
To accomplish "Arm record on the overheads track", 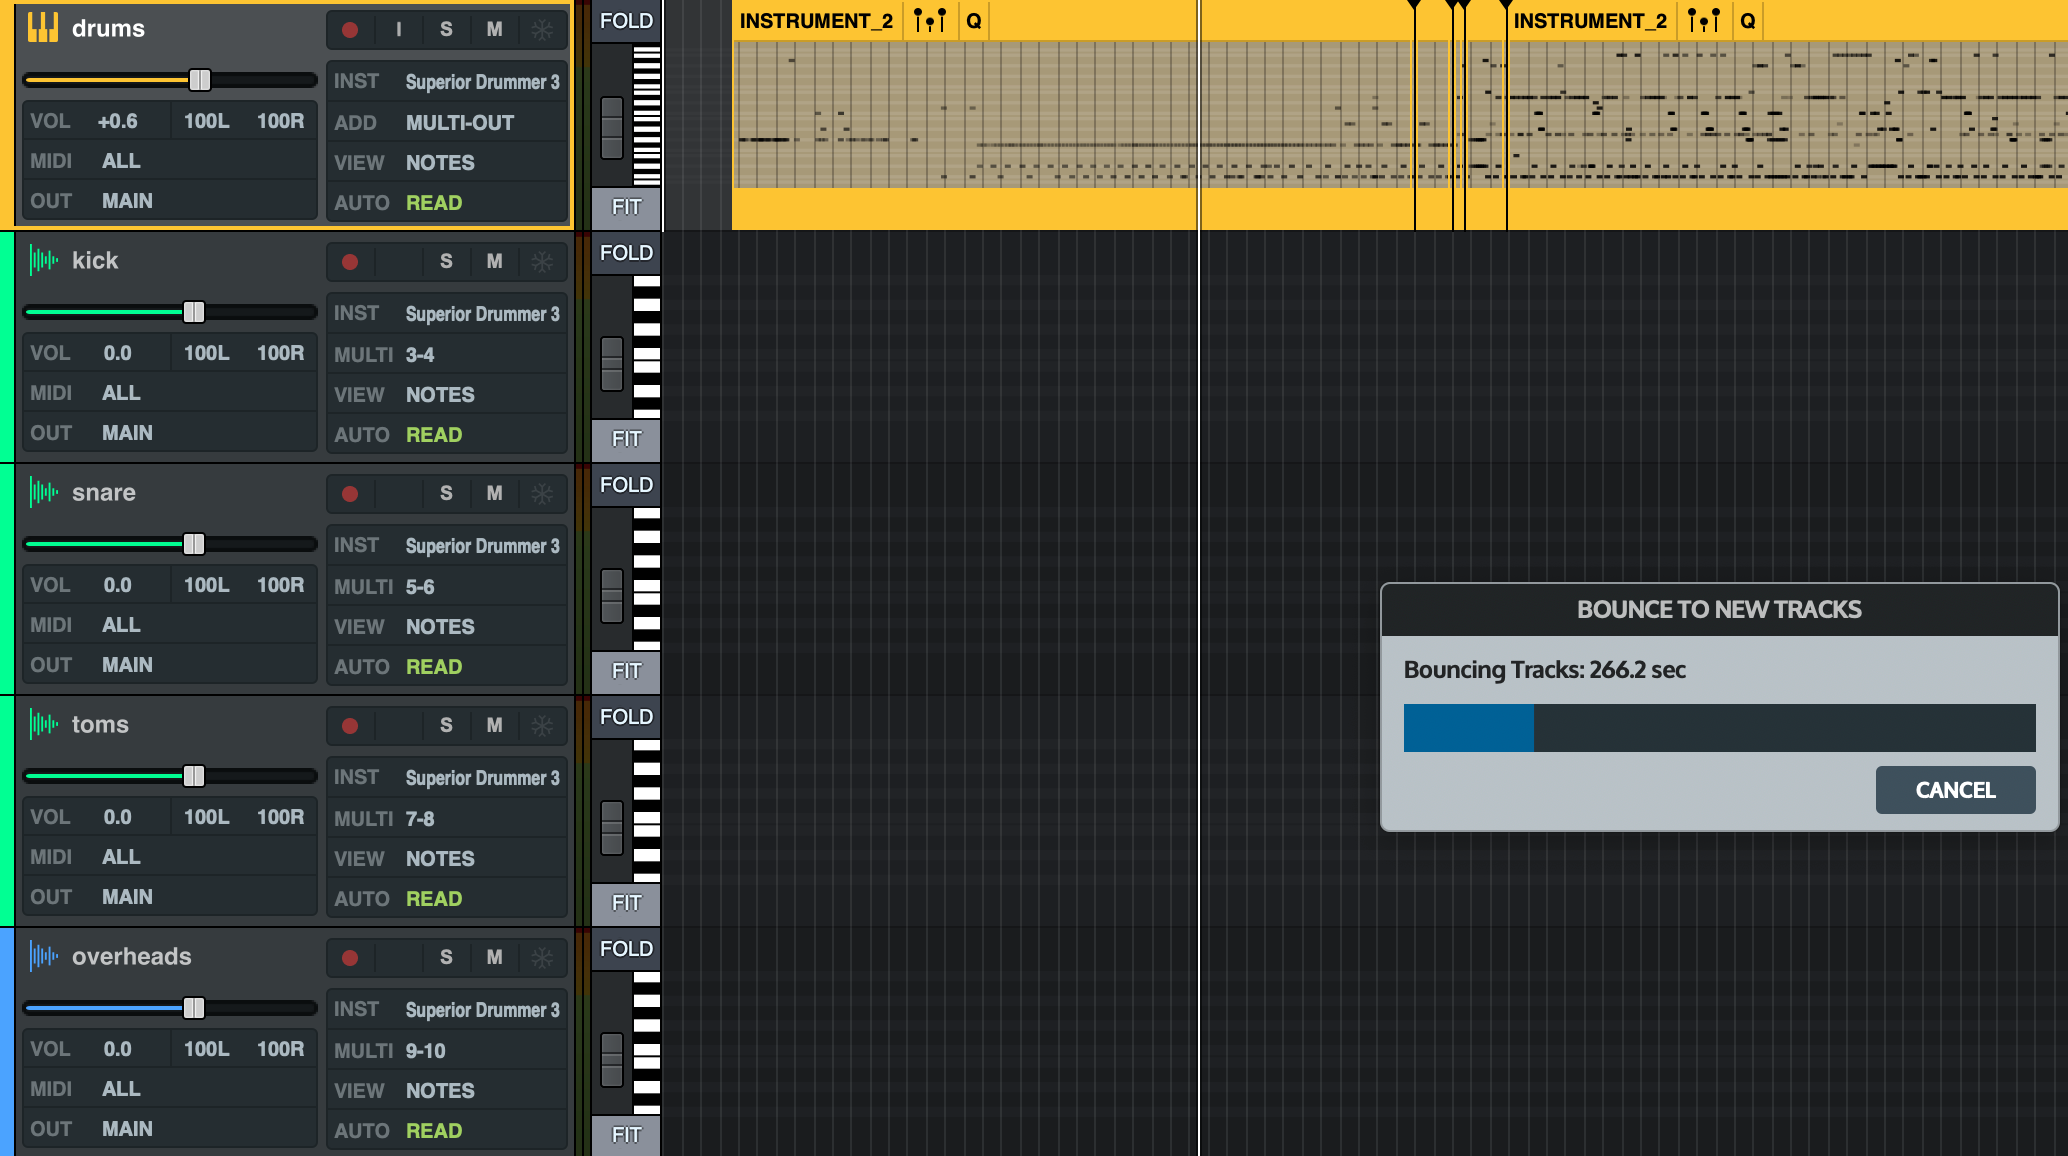I will (x=350, y=958).
